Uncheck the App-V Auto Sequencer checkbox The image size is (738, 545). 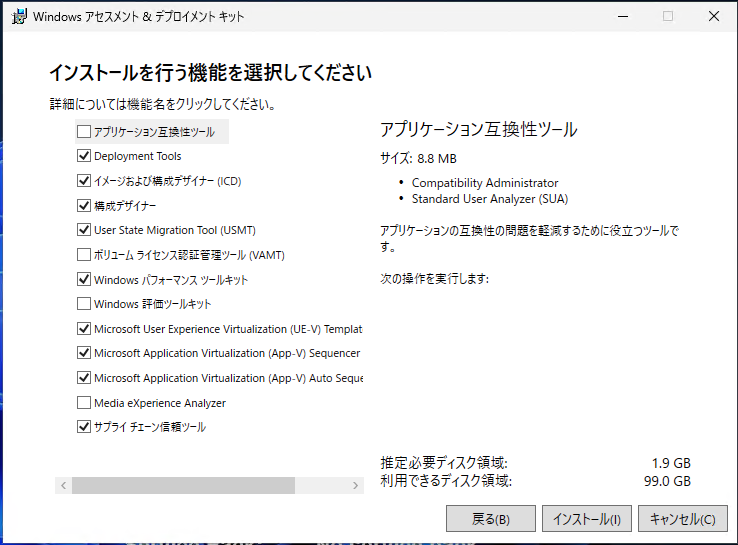(x=84, y=377)
